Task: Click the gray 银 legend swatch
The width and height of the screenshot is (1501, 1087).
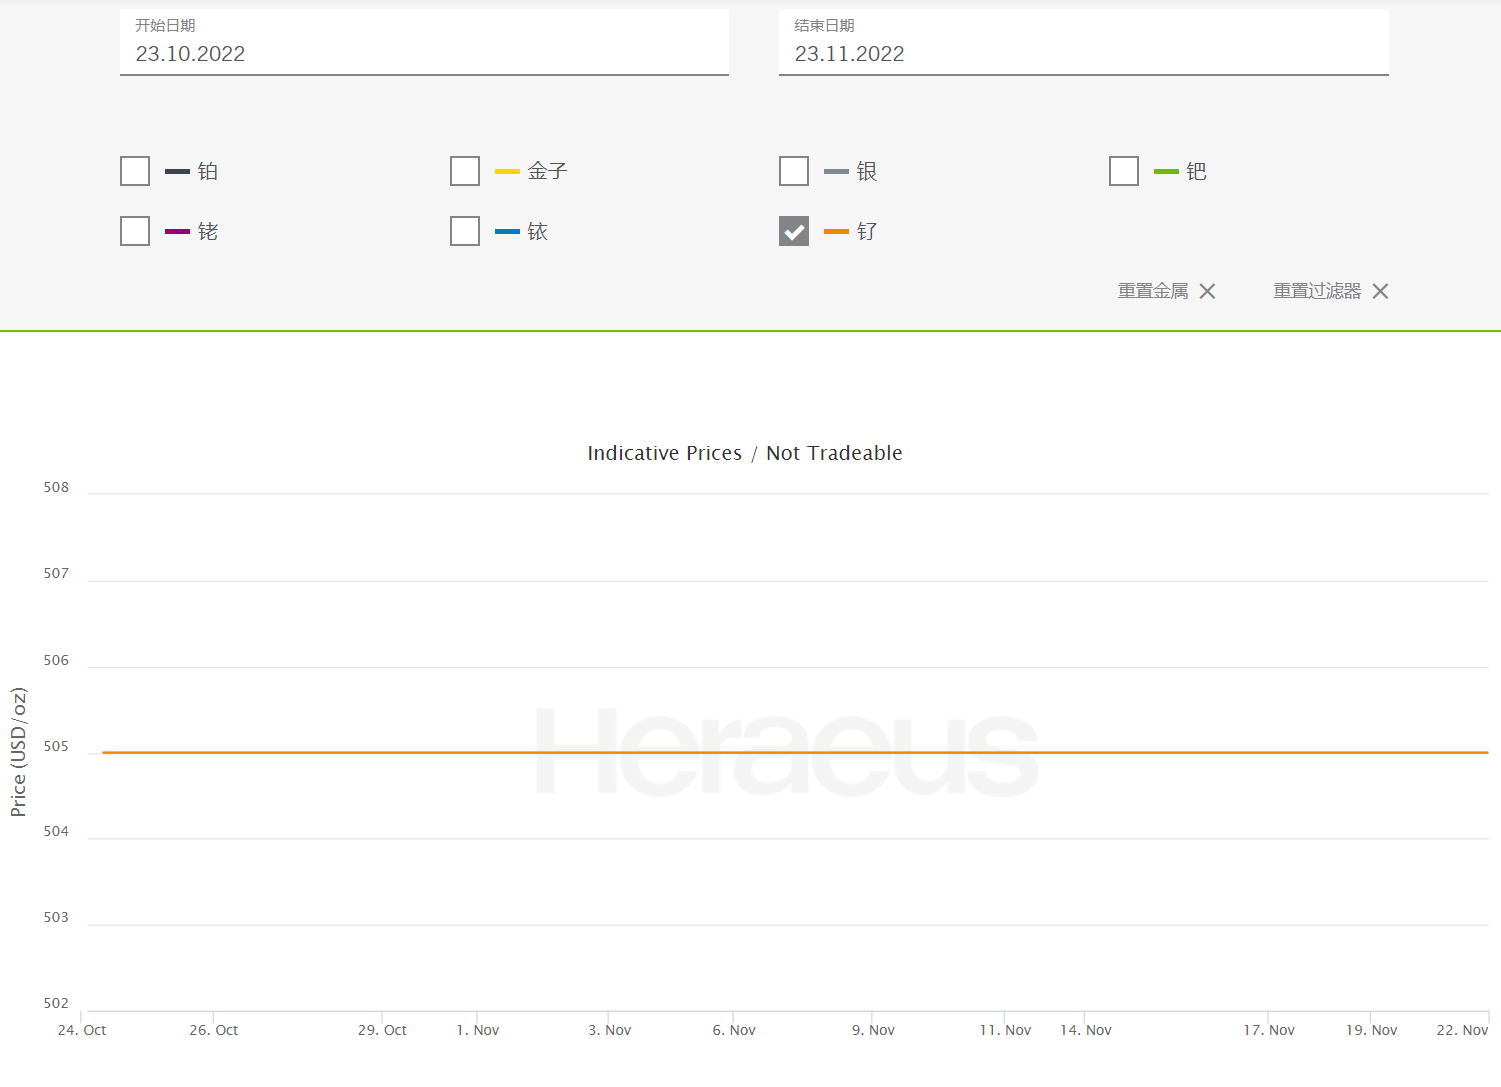Action: click(836, 172)
